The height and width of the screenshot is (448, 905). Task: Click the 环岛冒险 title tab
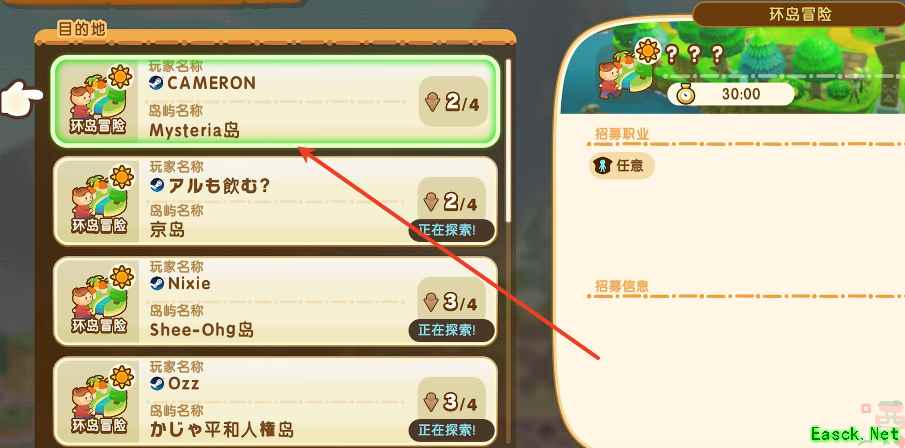(799, 14)
